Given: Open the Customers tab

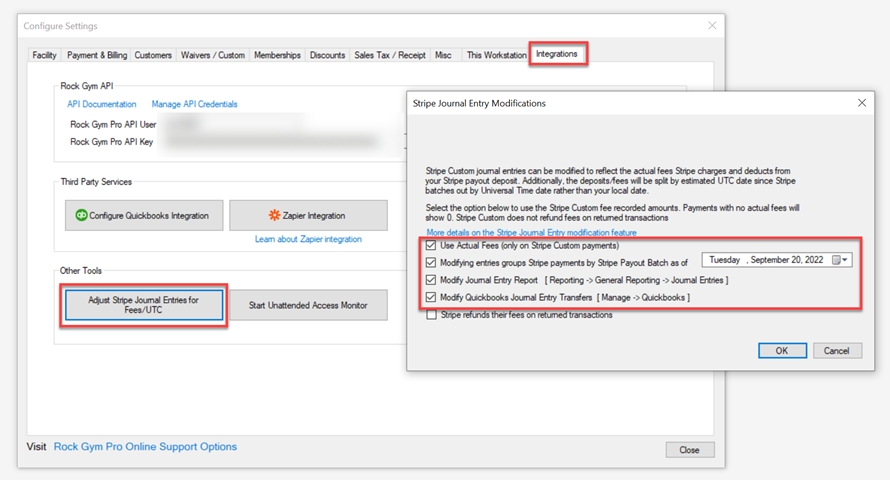Looking at the screenshot, I should (153, 55).
